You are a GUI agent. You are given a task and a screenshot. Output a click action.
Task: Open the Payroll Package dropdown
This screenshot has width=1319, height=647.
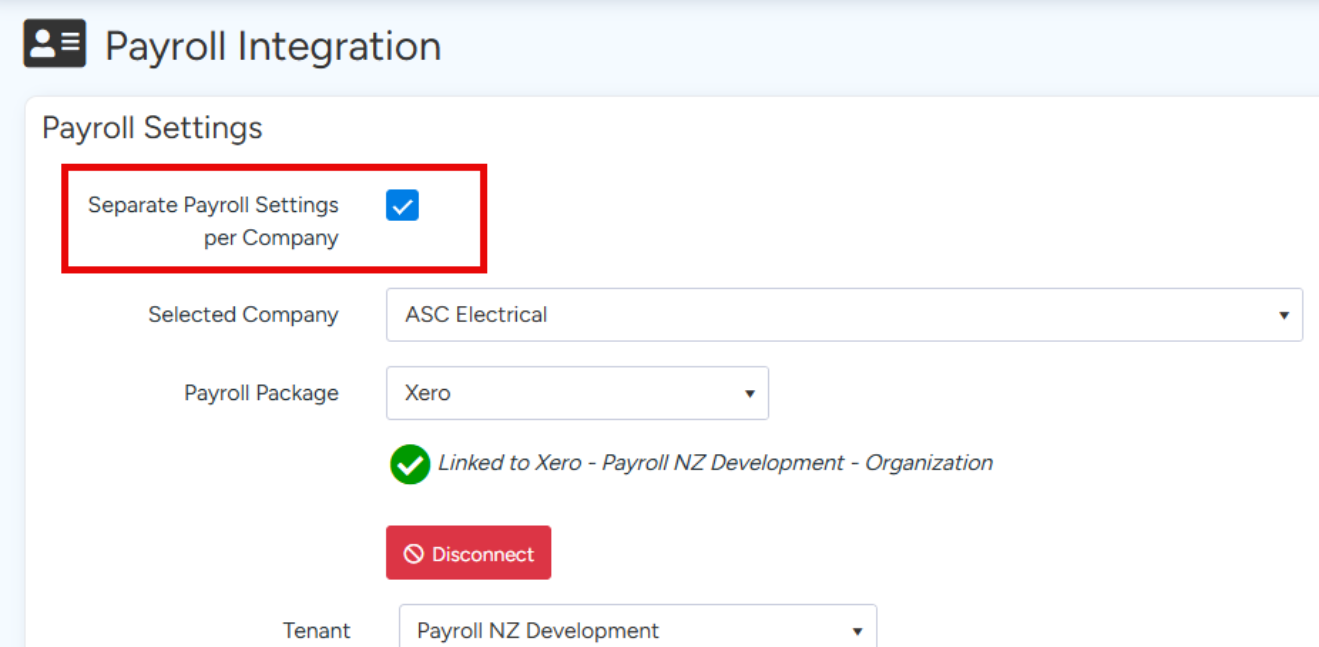[576, 393]
